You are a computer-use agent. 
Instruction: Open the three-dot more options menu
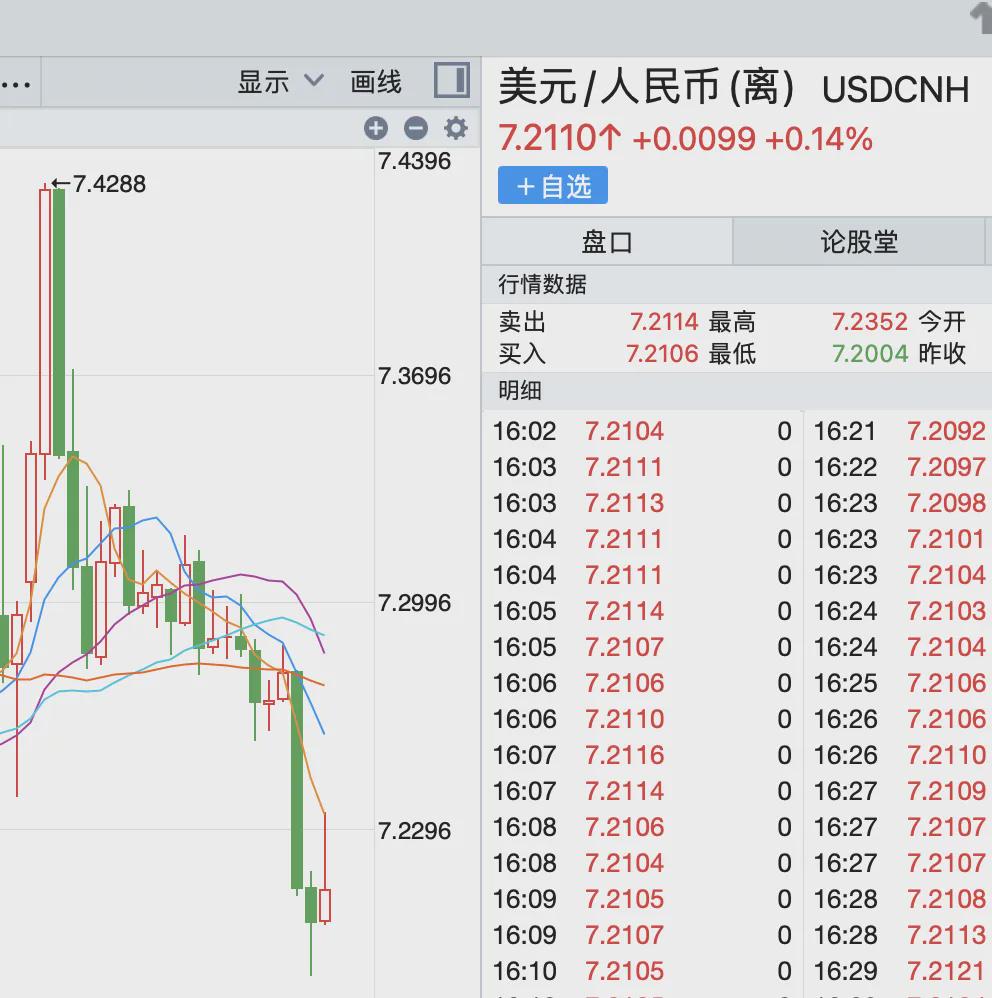point(15,83)
